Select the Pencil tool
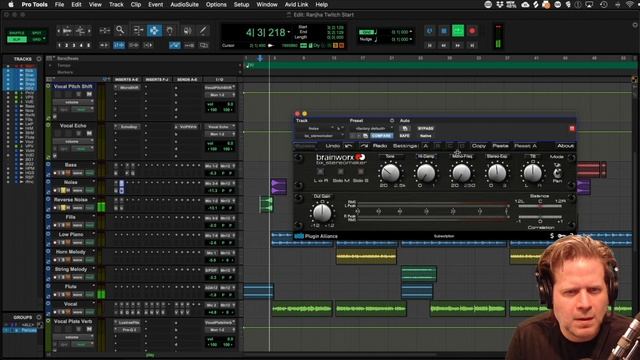 [x=203, y=30]
